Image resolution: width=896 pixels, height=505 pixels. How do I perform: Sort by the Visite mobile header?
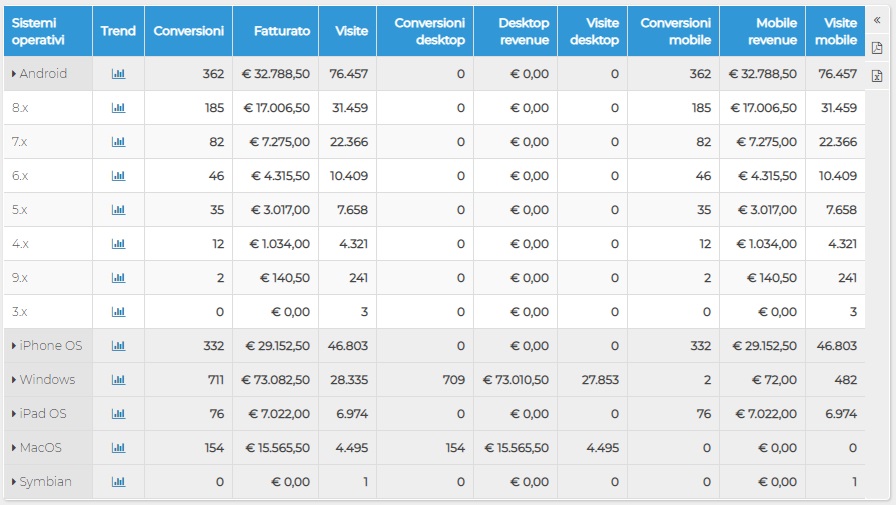(x=835, y=31)
